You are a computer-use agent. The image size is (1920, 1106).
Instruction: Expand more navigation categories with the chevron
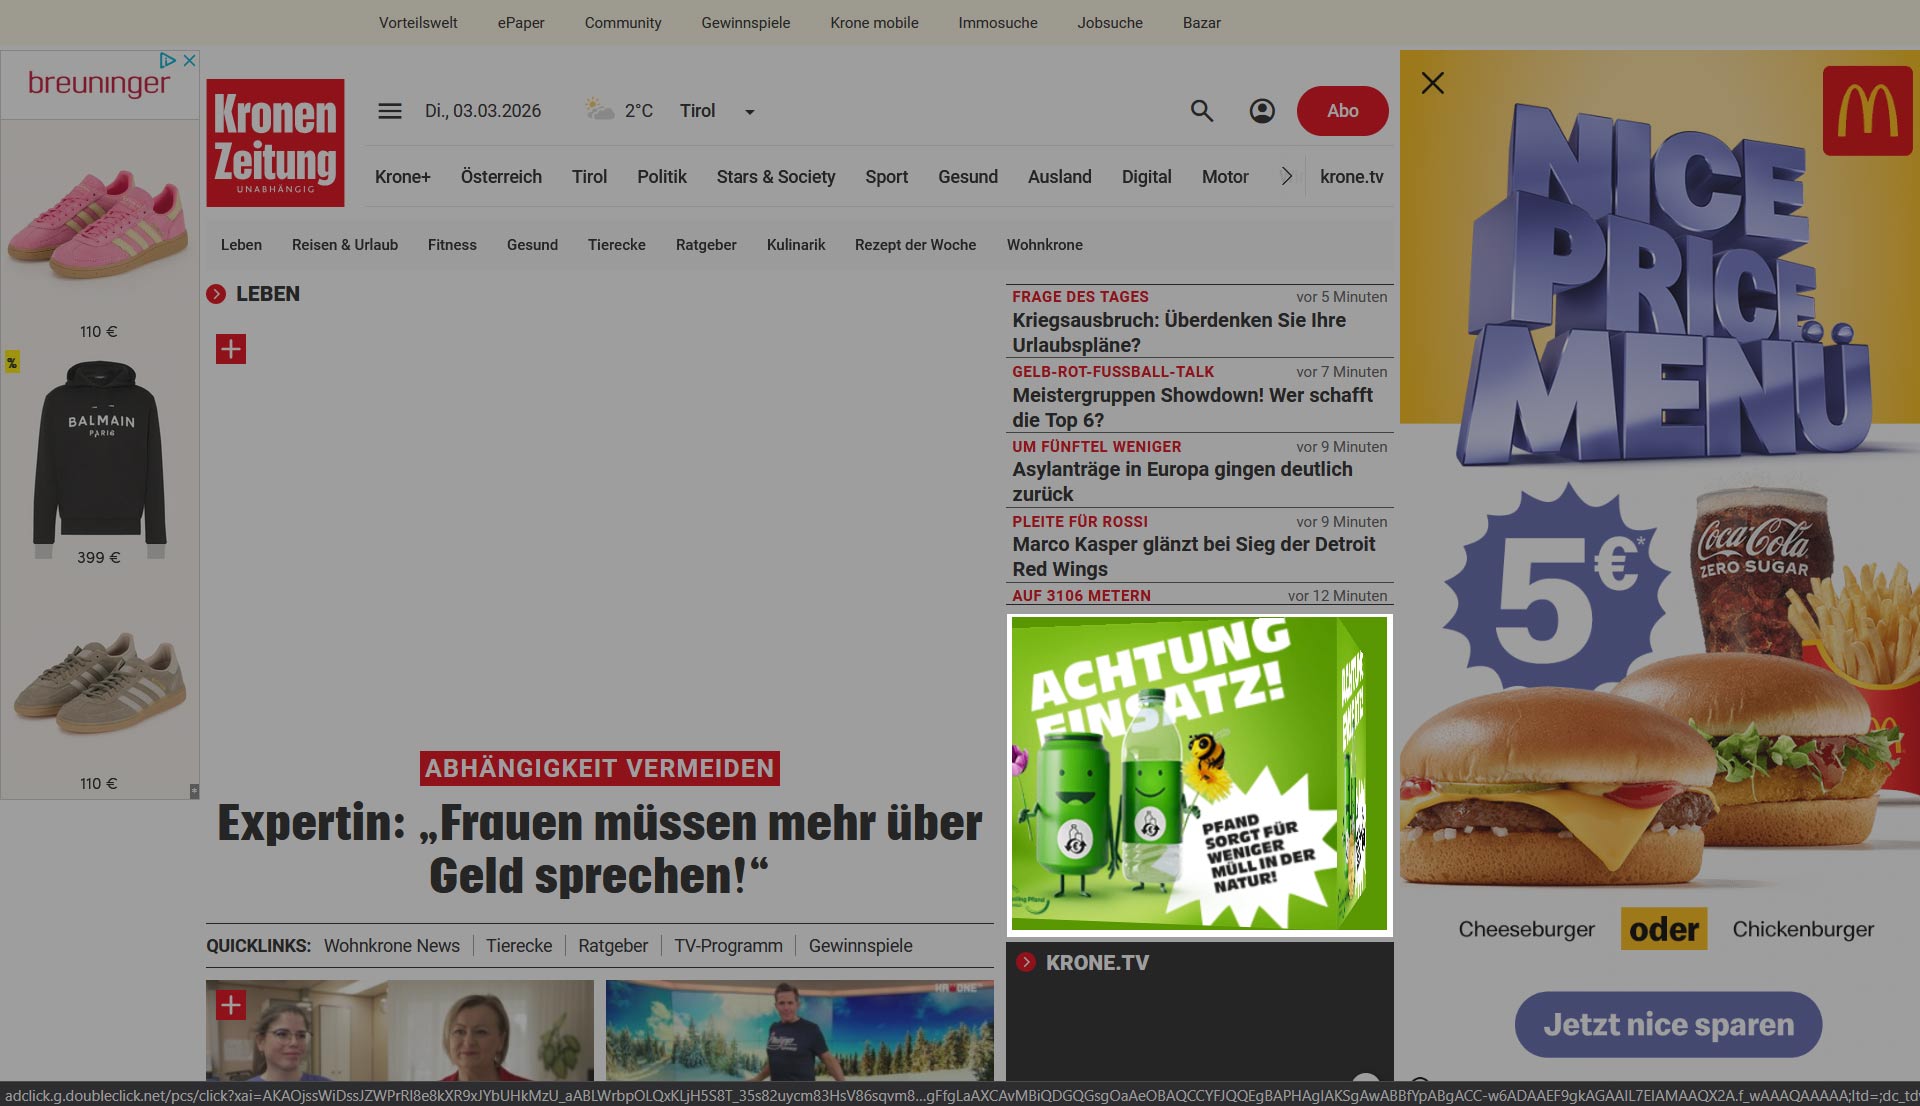click(x=1287, y=177)
